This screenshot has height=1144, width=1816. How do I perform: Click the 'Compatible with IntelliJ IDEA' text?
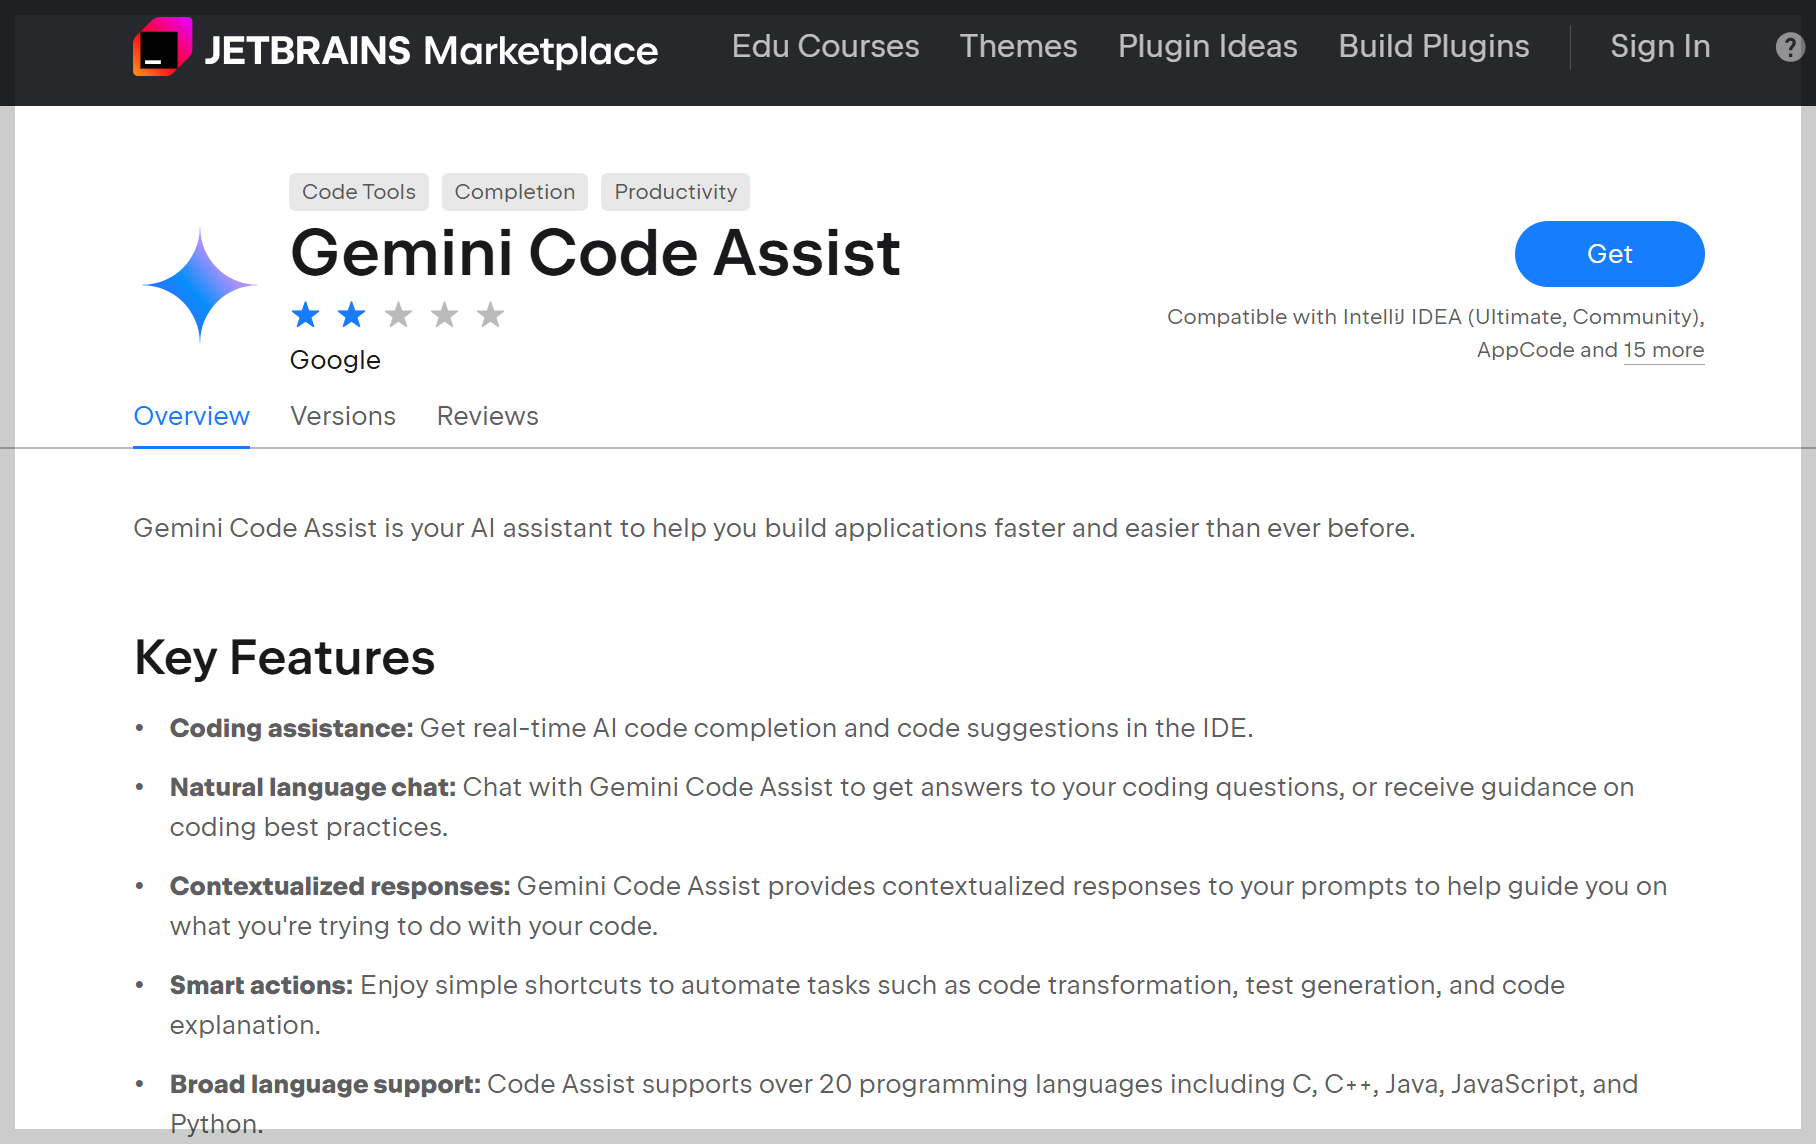1314,317
